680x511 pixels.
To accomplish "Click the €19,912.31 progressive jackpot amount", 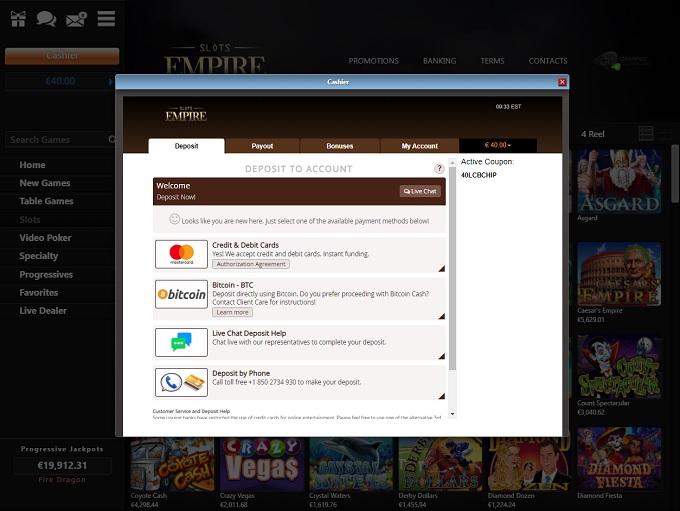I will coord(62,465).
